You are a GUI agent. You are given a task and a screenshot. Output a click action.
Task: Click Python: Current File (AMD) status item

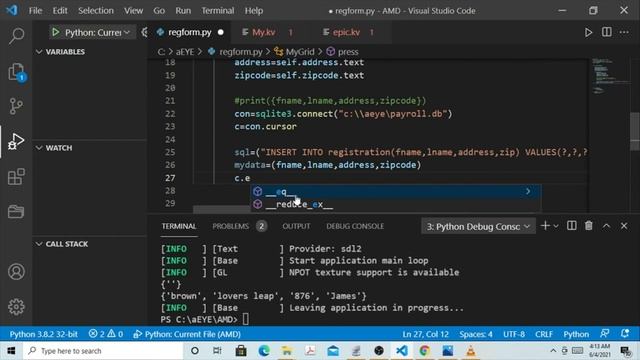(x=187, y=334)
